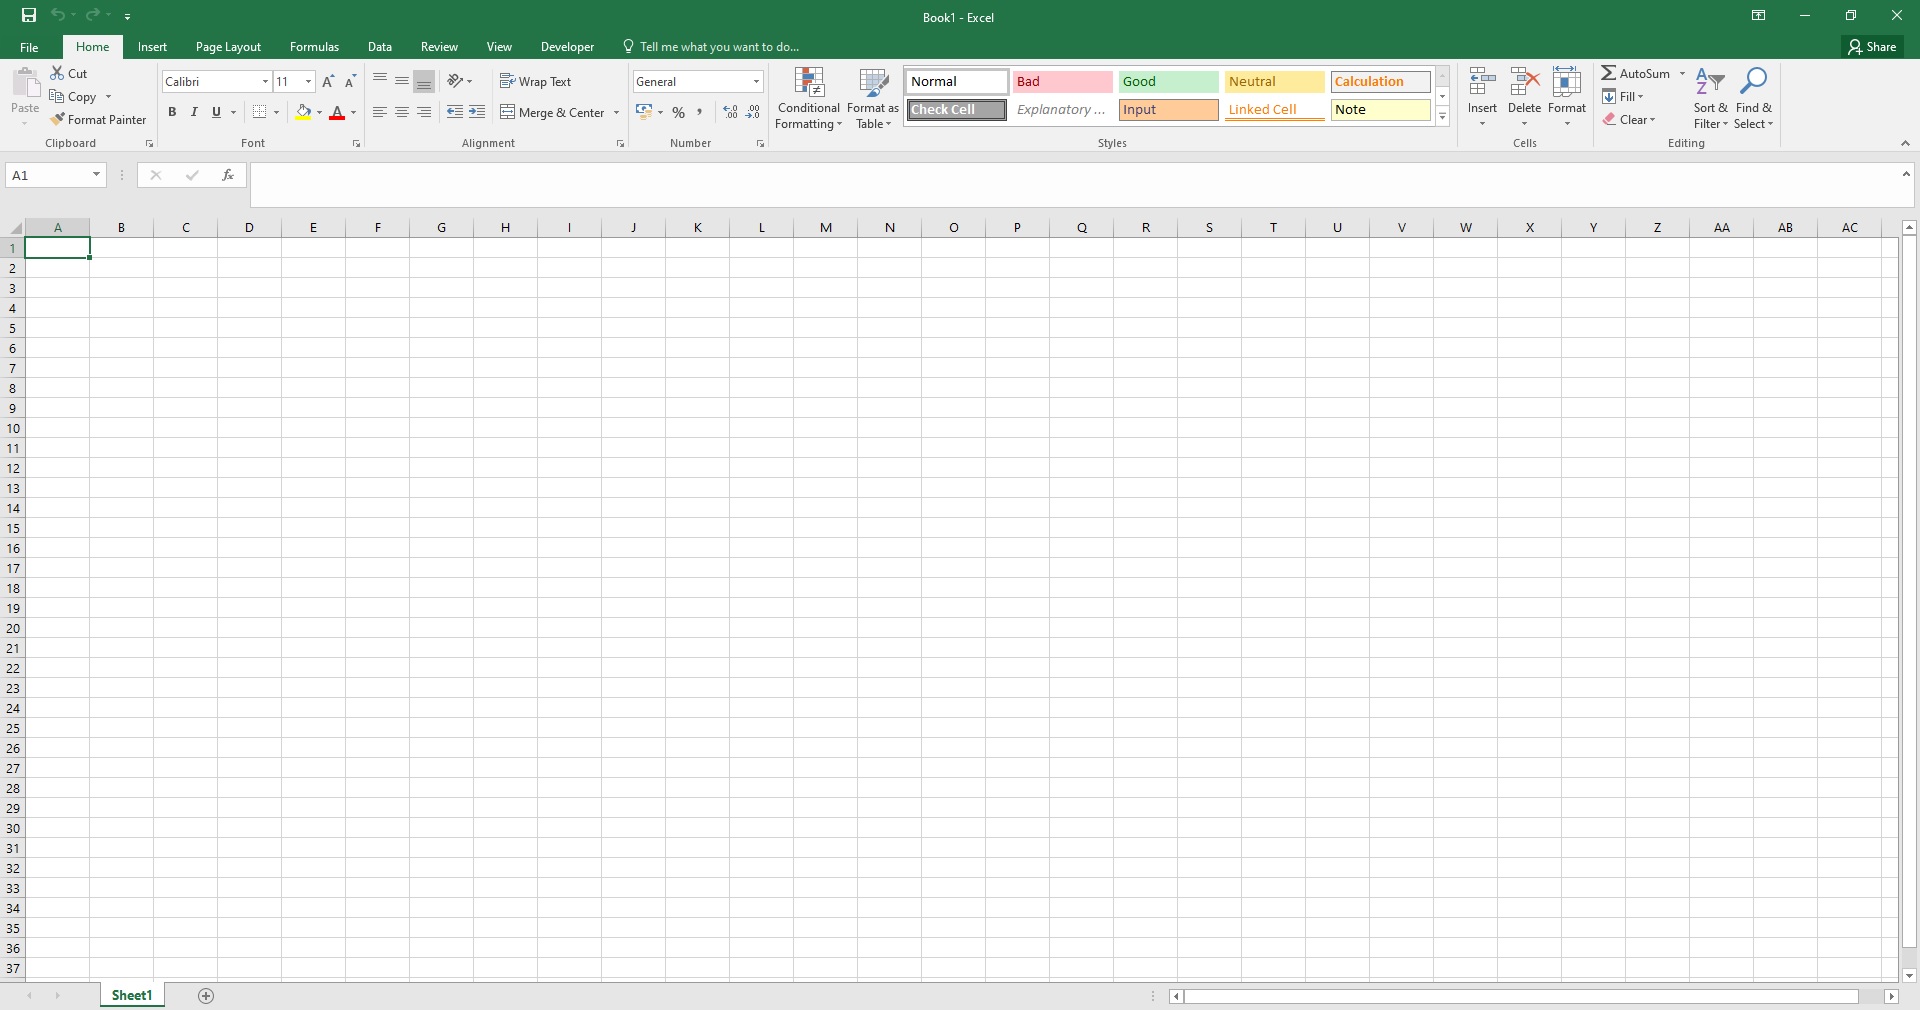The height and width of the screenshot is (1010, 1920).
Task: Click the Find & Select magnifier icon
Action: coord(1753,82)
